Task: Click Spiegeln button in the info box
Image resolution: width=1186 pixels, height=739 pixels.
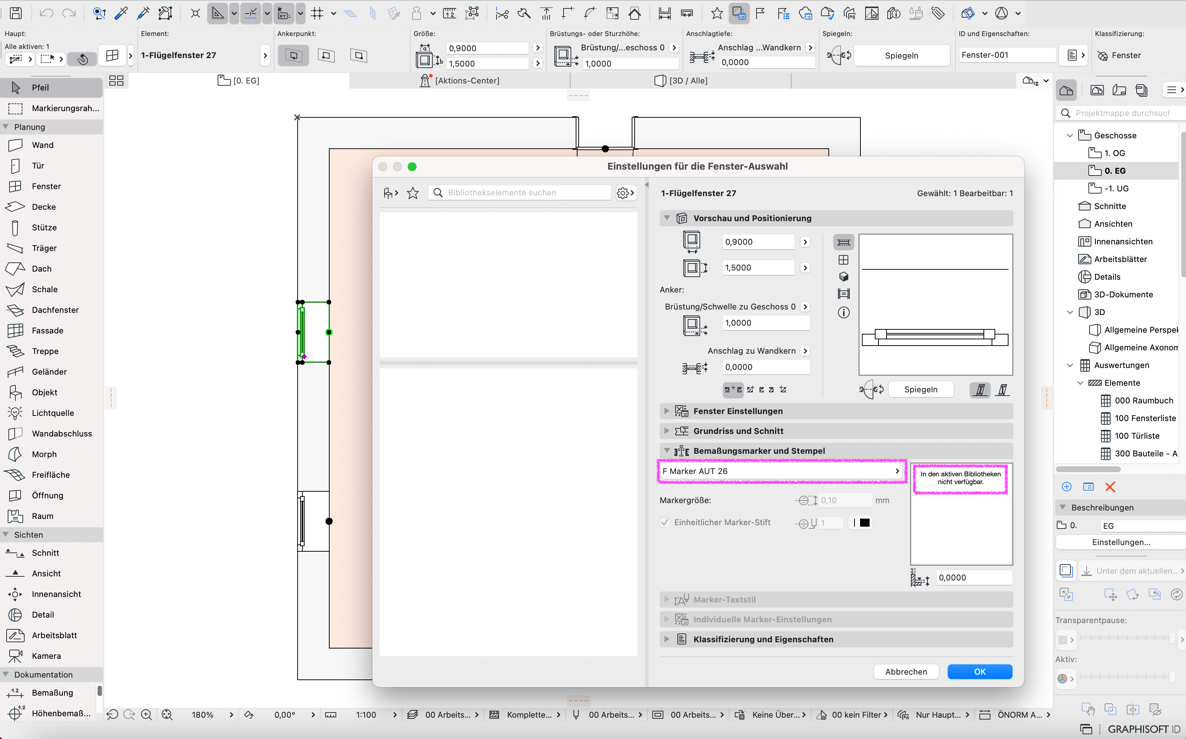Action: click(x=902, y=55)
